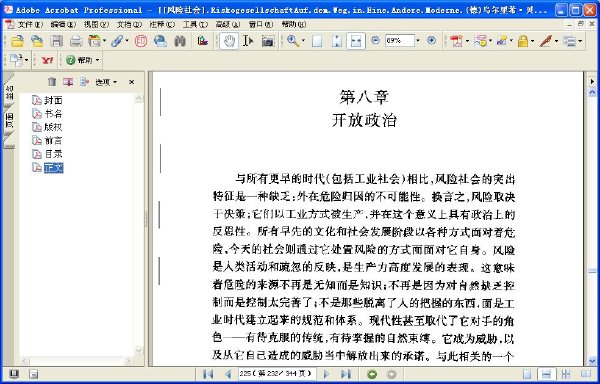Open the 窗口 menu
This screenshot has width=600, height=384.
[x=261, y=24]
